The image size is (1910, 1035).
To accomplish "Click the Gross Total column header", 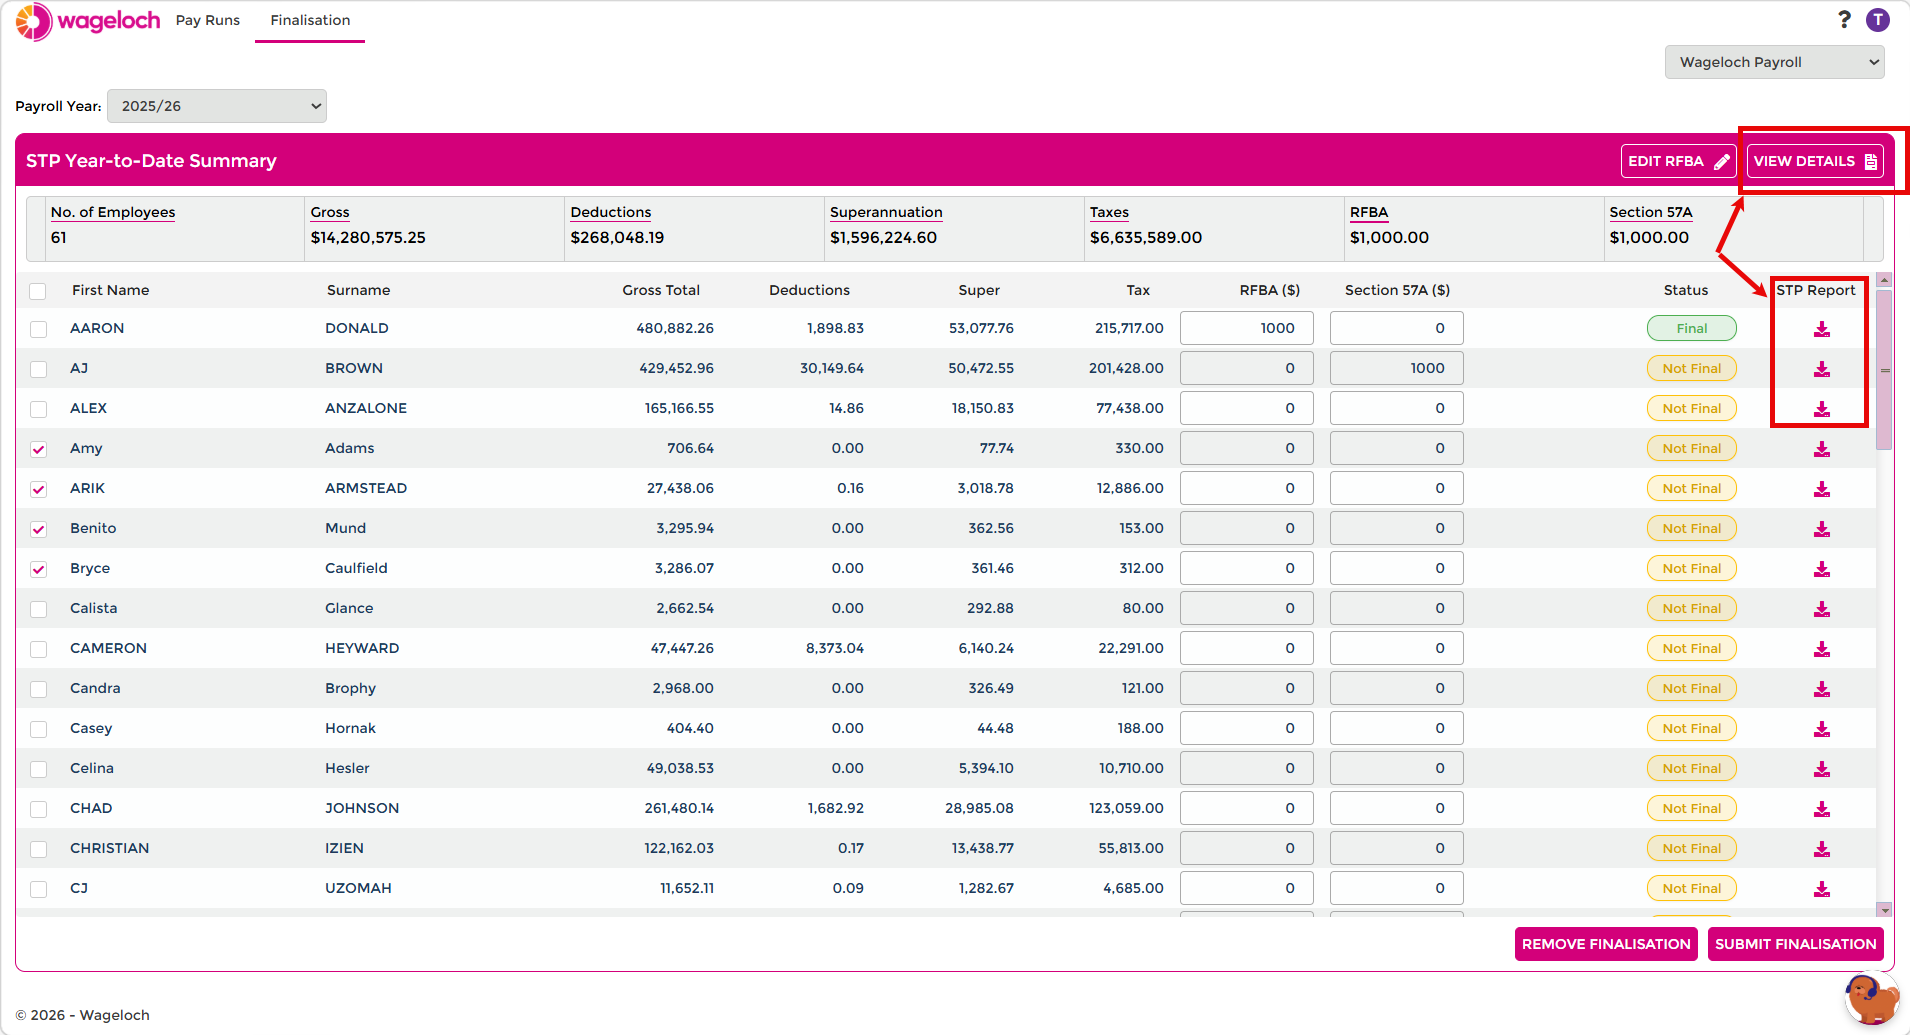I will (661, 290).
